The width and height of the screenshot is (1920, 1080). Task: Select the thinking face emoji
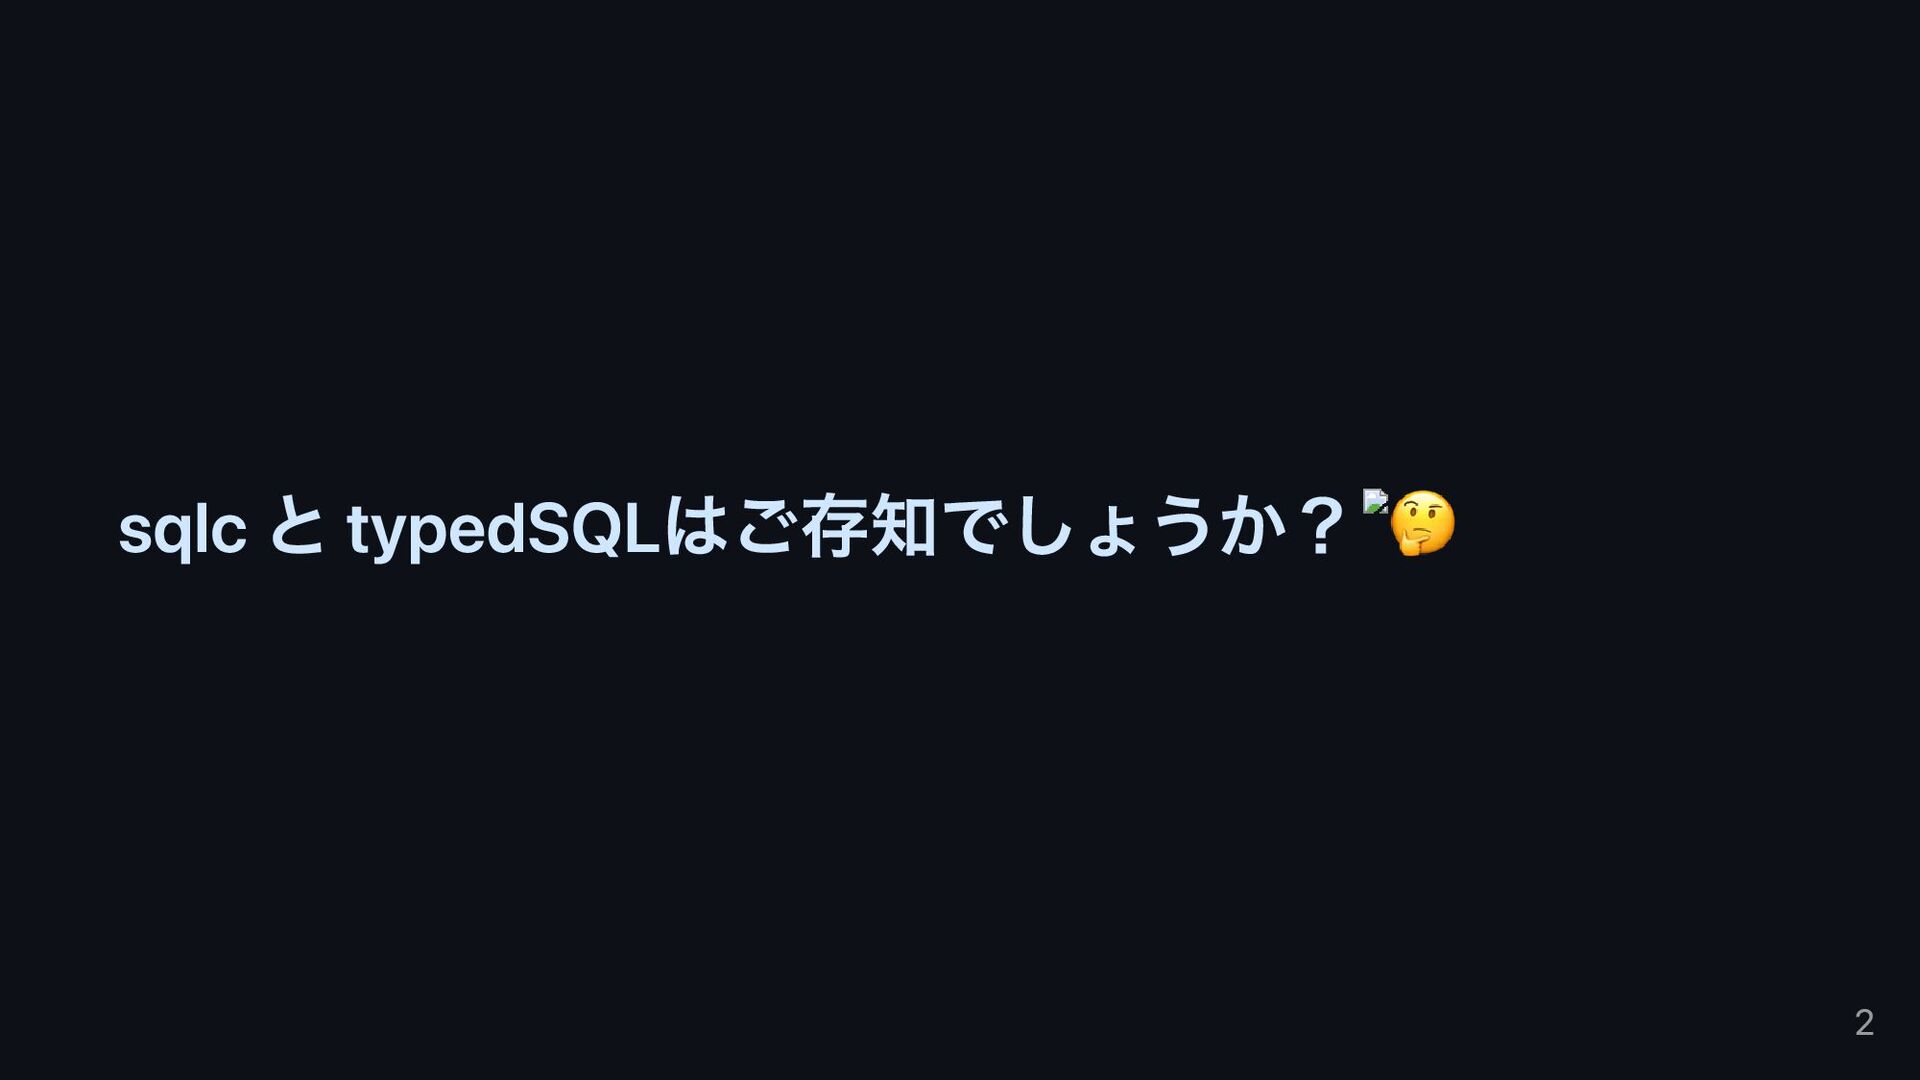coord(1423,523)
